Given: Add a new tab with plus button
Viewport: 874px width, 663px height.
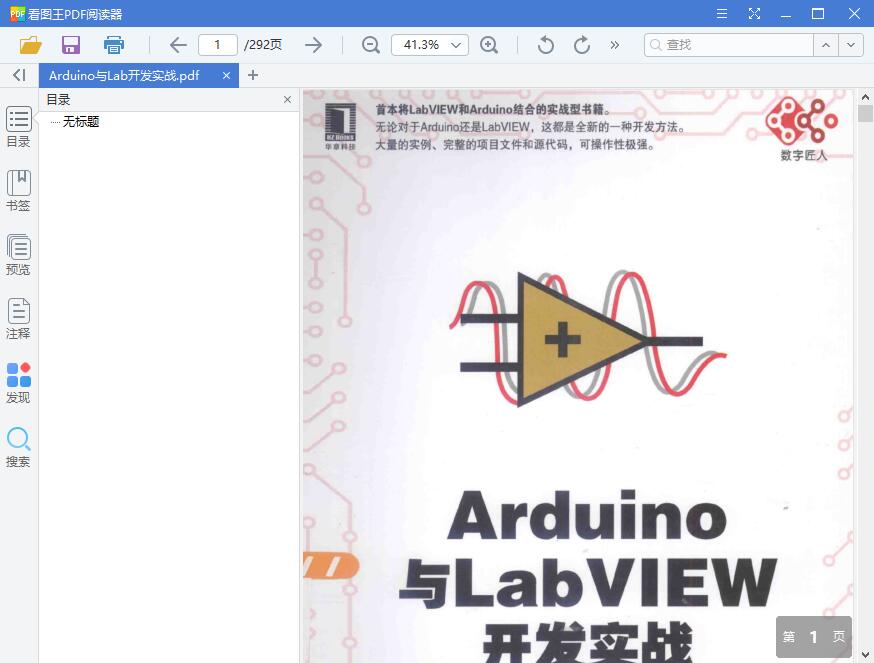Looking at the screenshot, I should [253, 75].
